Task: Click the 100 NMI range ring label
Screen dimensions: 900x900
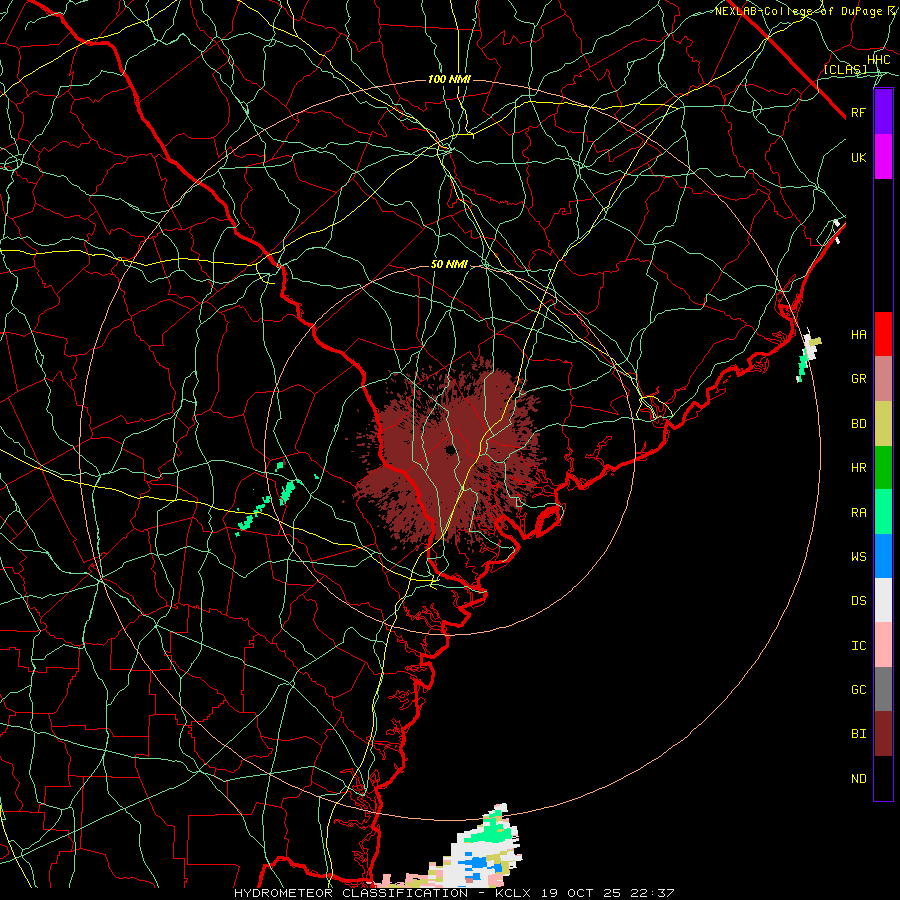Action: click(x=449, y=79)
